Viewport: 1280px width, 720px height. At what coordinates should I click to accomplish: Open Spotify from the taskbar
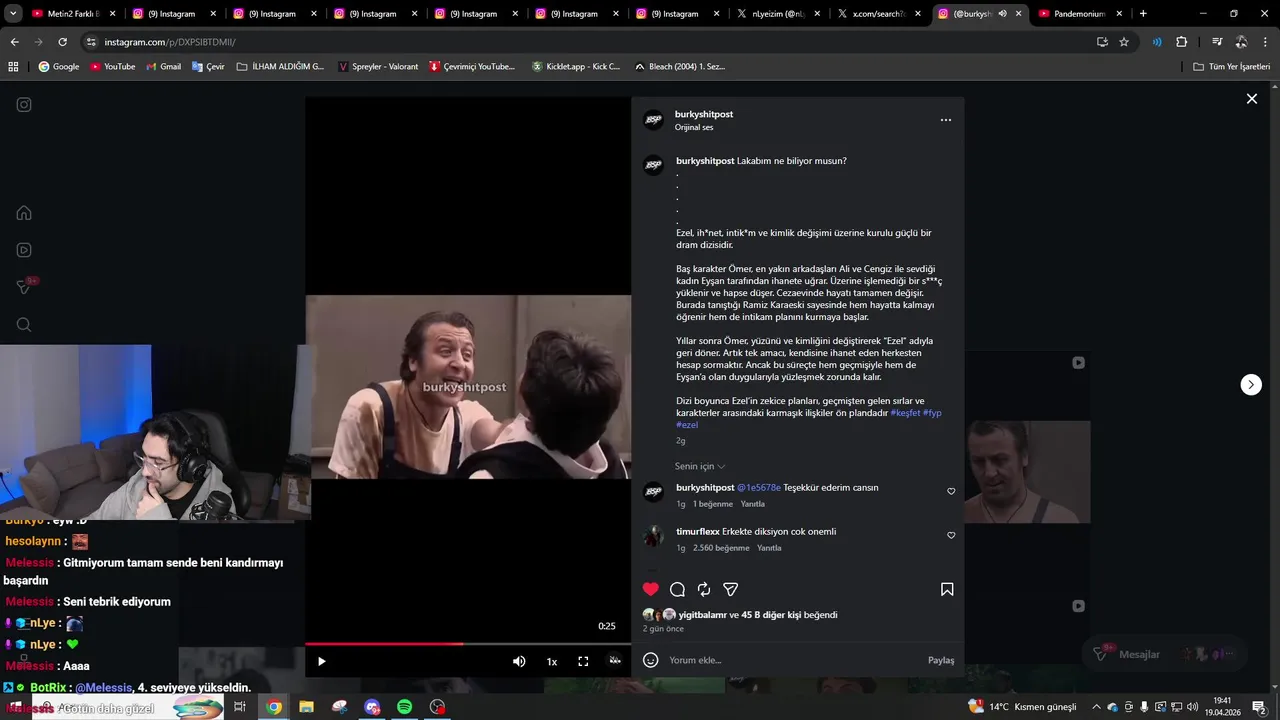[x=404, y=707]
